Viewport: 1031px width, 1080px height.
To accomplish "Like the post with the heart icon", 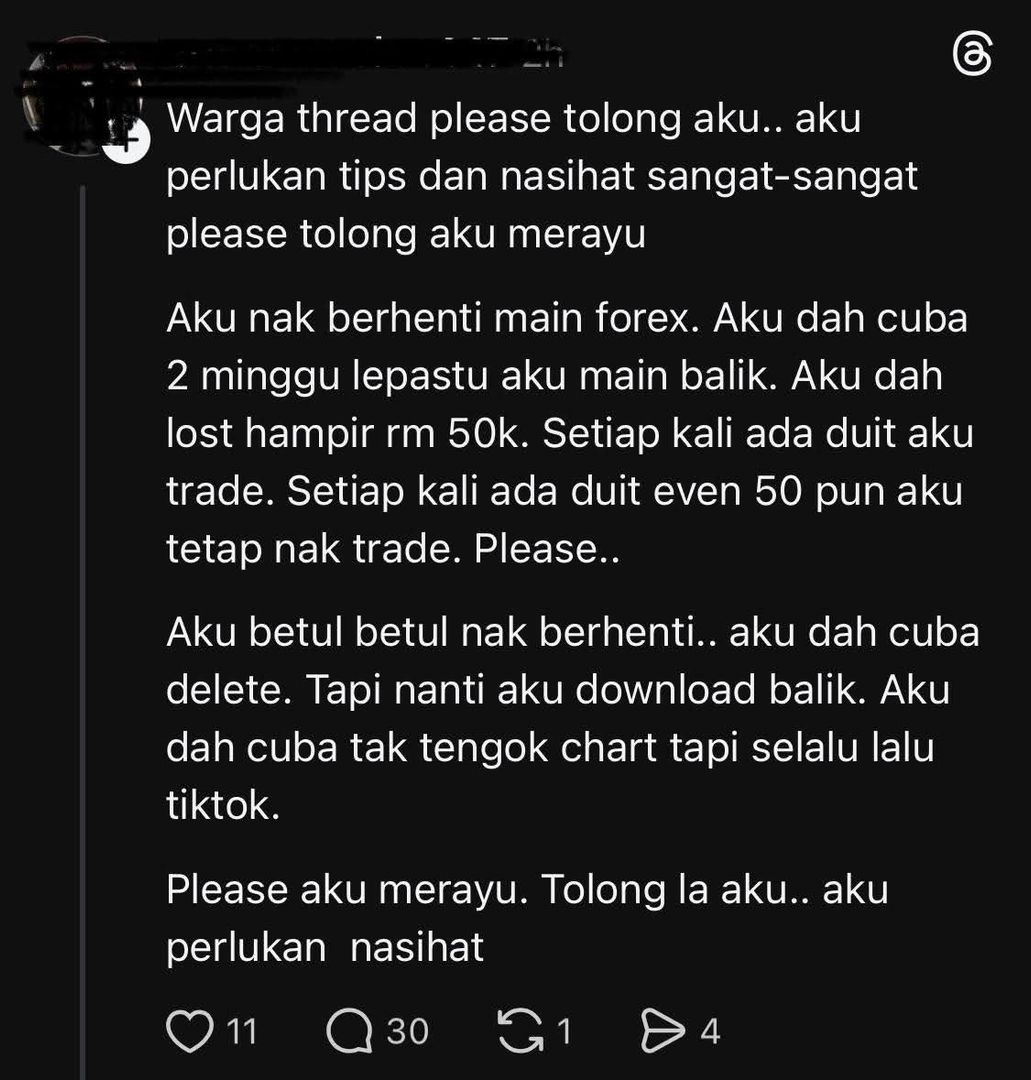I will (x=189, y=1030).
